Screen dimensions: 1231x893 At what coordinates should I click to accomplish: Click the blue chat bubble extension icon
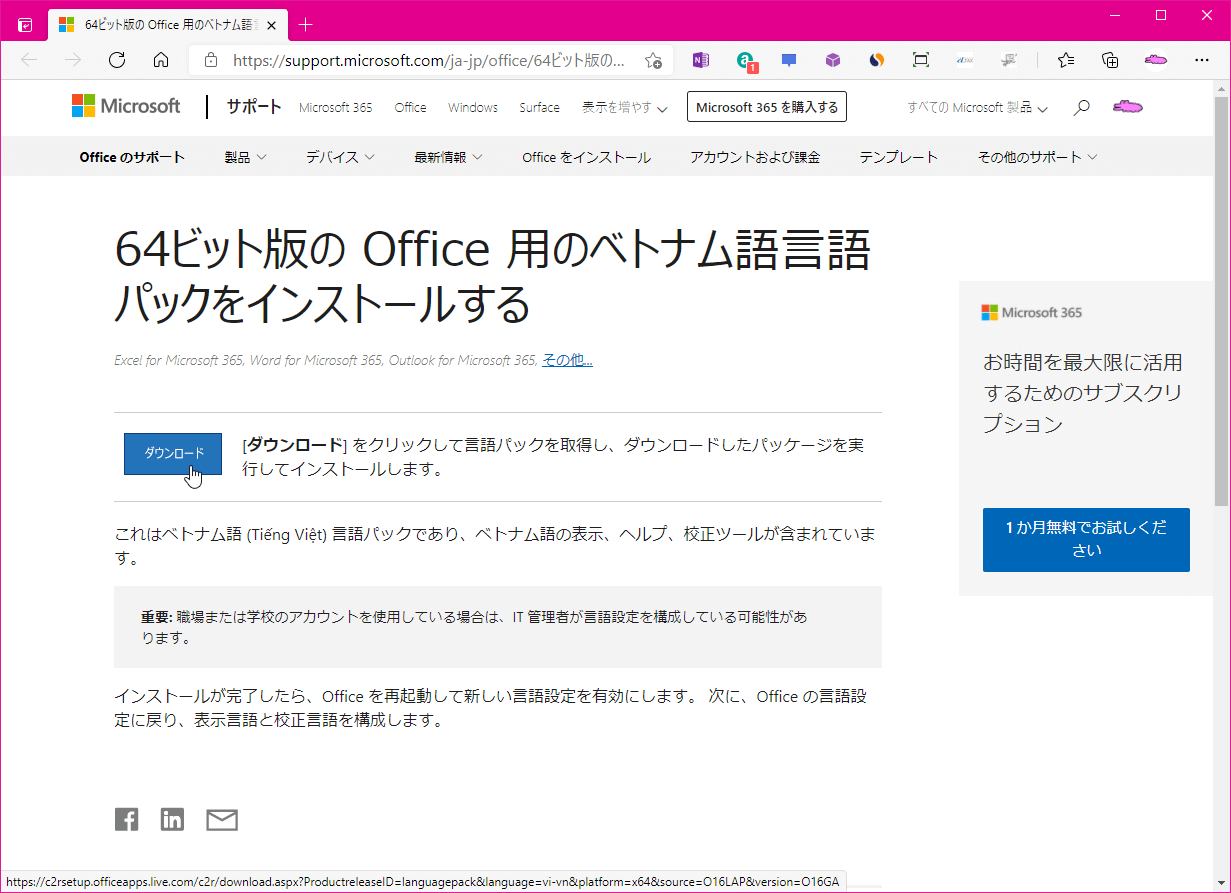(x=789, y=60)
